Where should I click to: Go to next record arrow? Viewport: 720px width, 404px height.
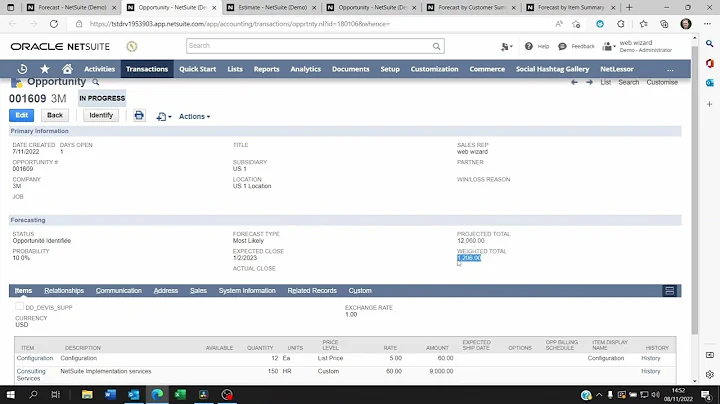[x=589, y=82]
